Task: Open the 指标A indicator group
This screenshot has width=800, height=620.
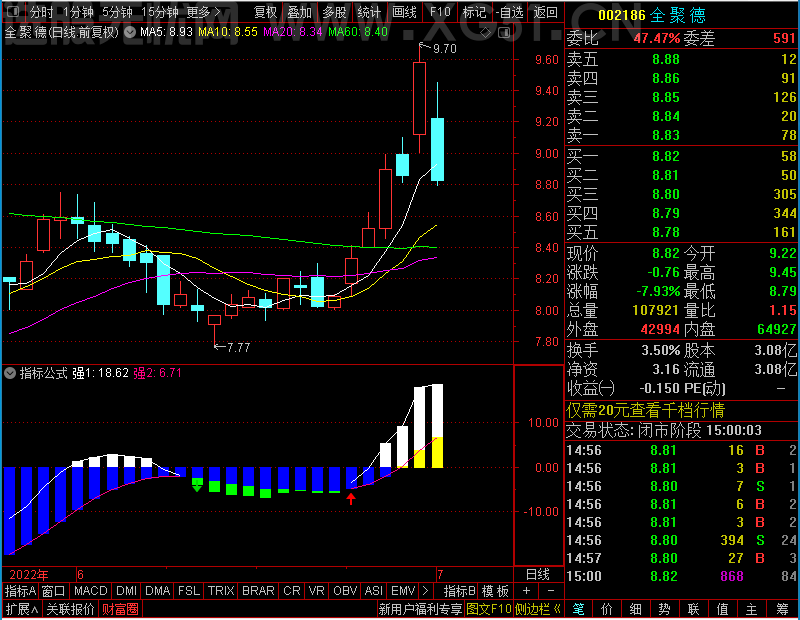Action: [20, 591]
